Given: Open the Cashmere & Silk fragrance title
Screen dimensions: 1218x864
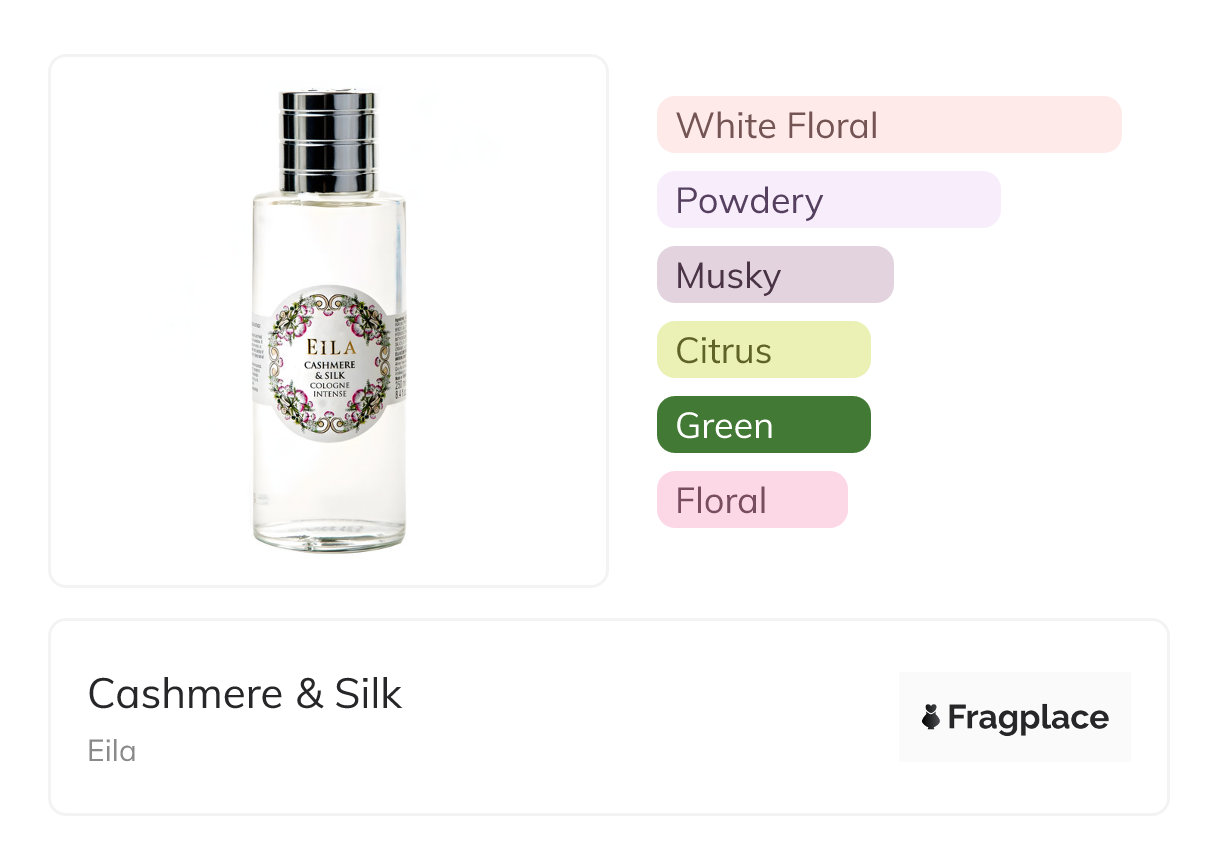Looking at the screenshot, I should [245, 693].
